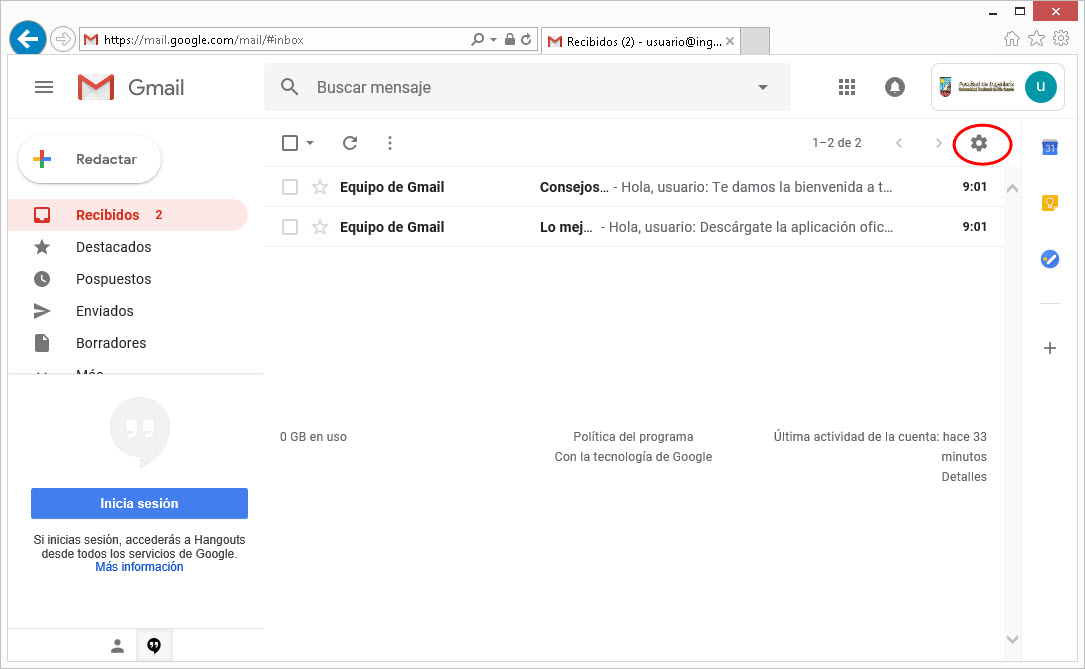Show Hangouts contacts person icon
The width and height of the screenshot is (1085, 669).
point(118,645)
